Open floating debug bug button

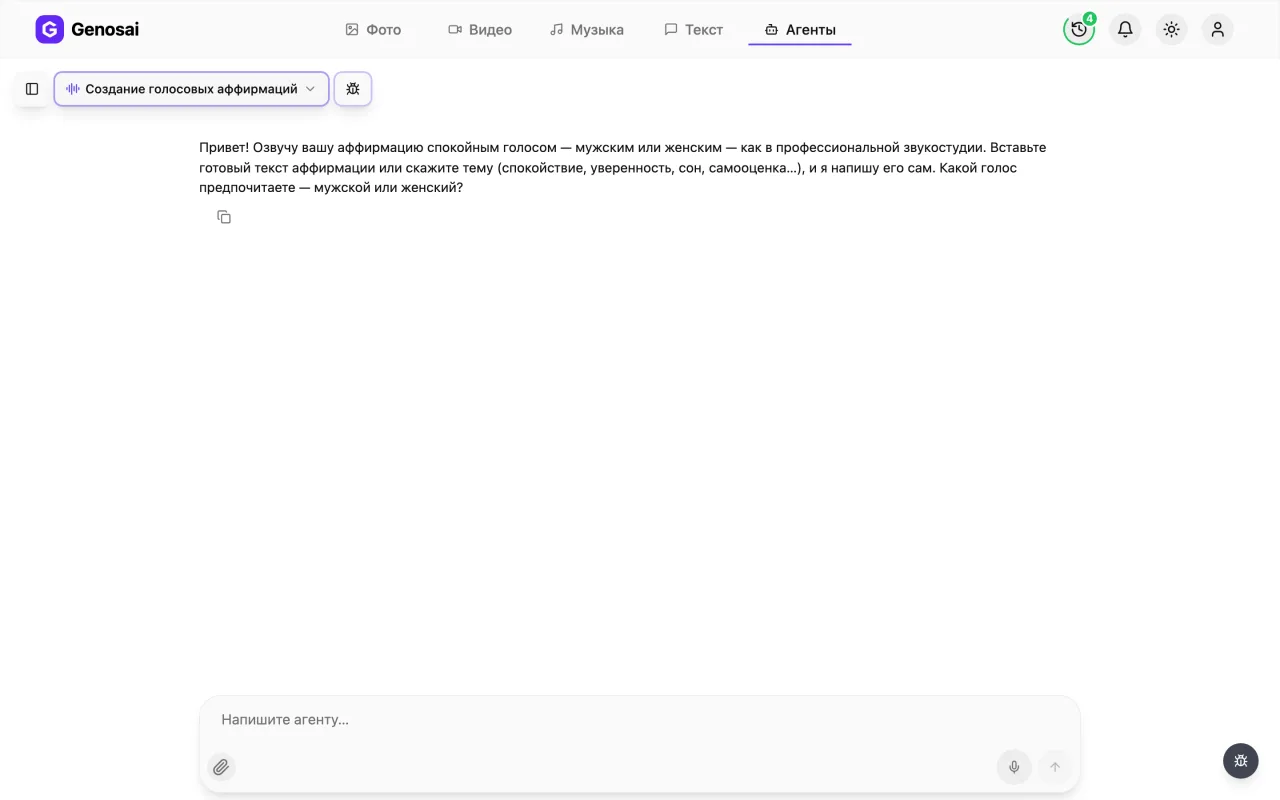[1241, 761]
